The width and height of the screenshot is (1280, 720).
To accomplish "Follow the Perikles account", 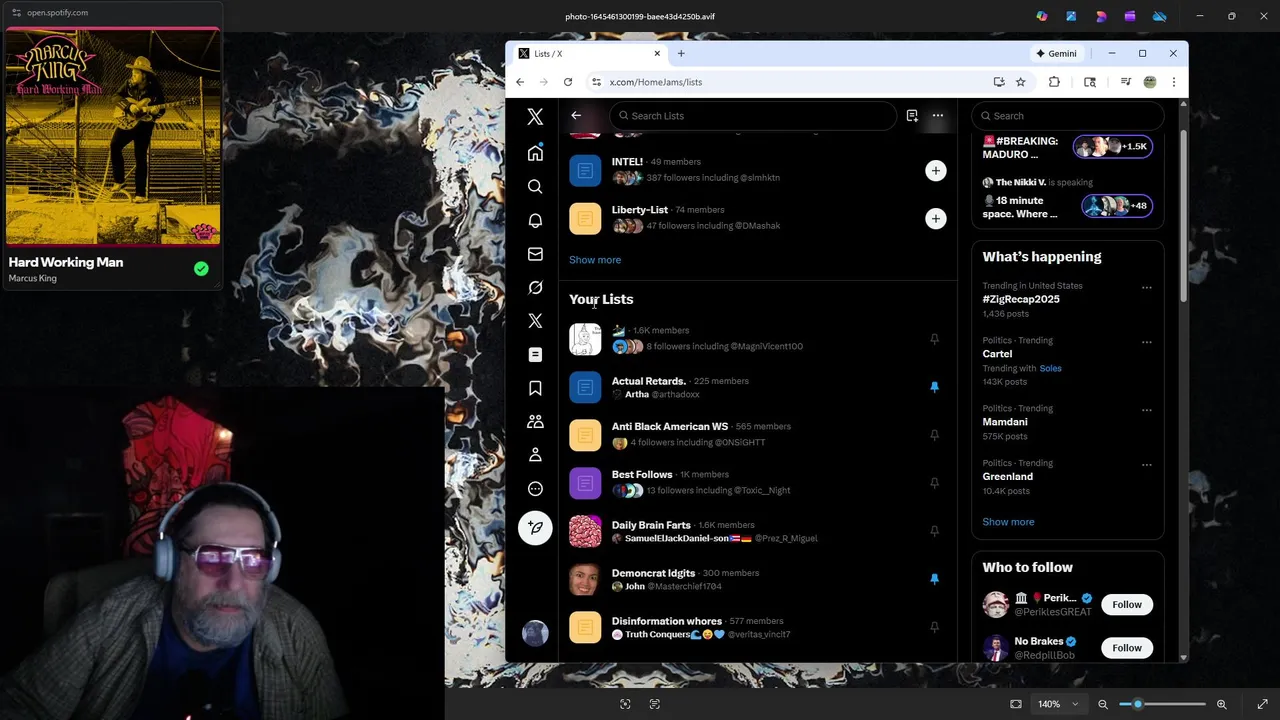I will 1127,604.
